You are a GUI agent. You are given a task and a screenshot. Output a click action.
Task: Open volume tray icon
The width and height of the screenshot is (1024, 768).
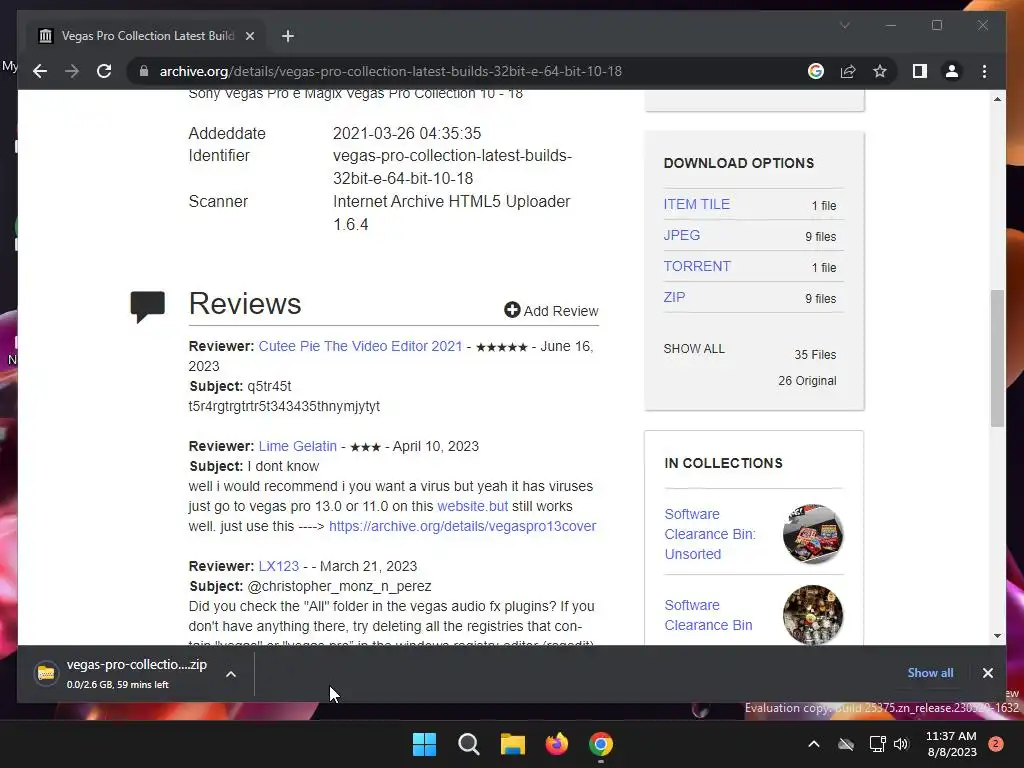coord(901,744)
